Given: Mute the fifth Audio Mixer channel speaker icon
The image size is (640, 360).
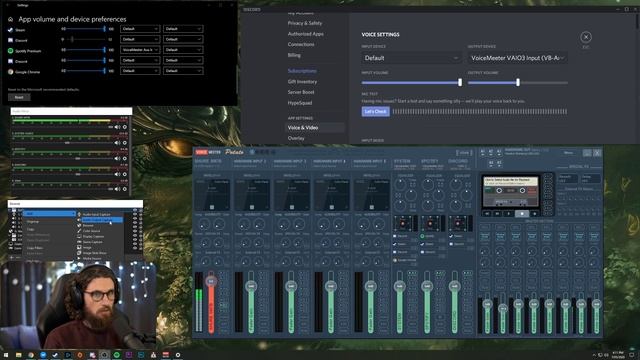Looking at the screenshot, I should tap(118, 189).
